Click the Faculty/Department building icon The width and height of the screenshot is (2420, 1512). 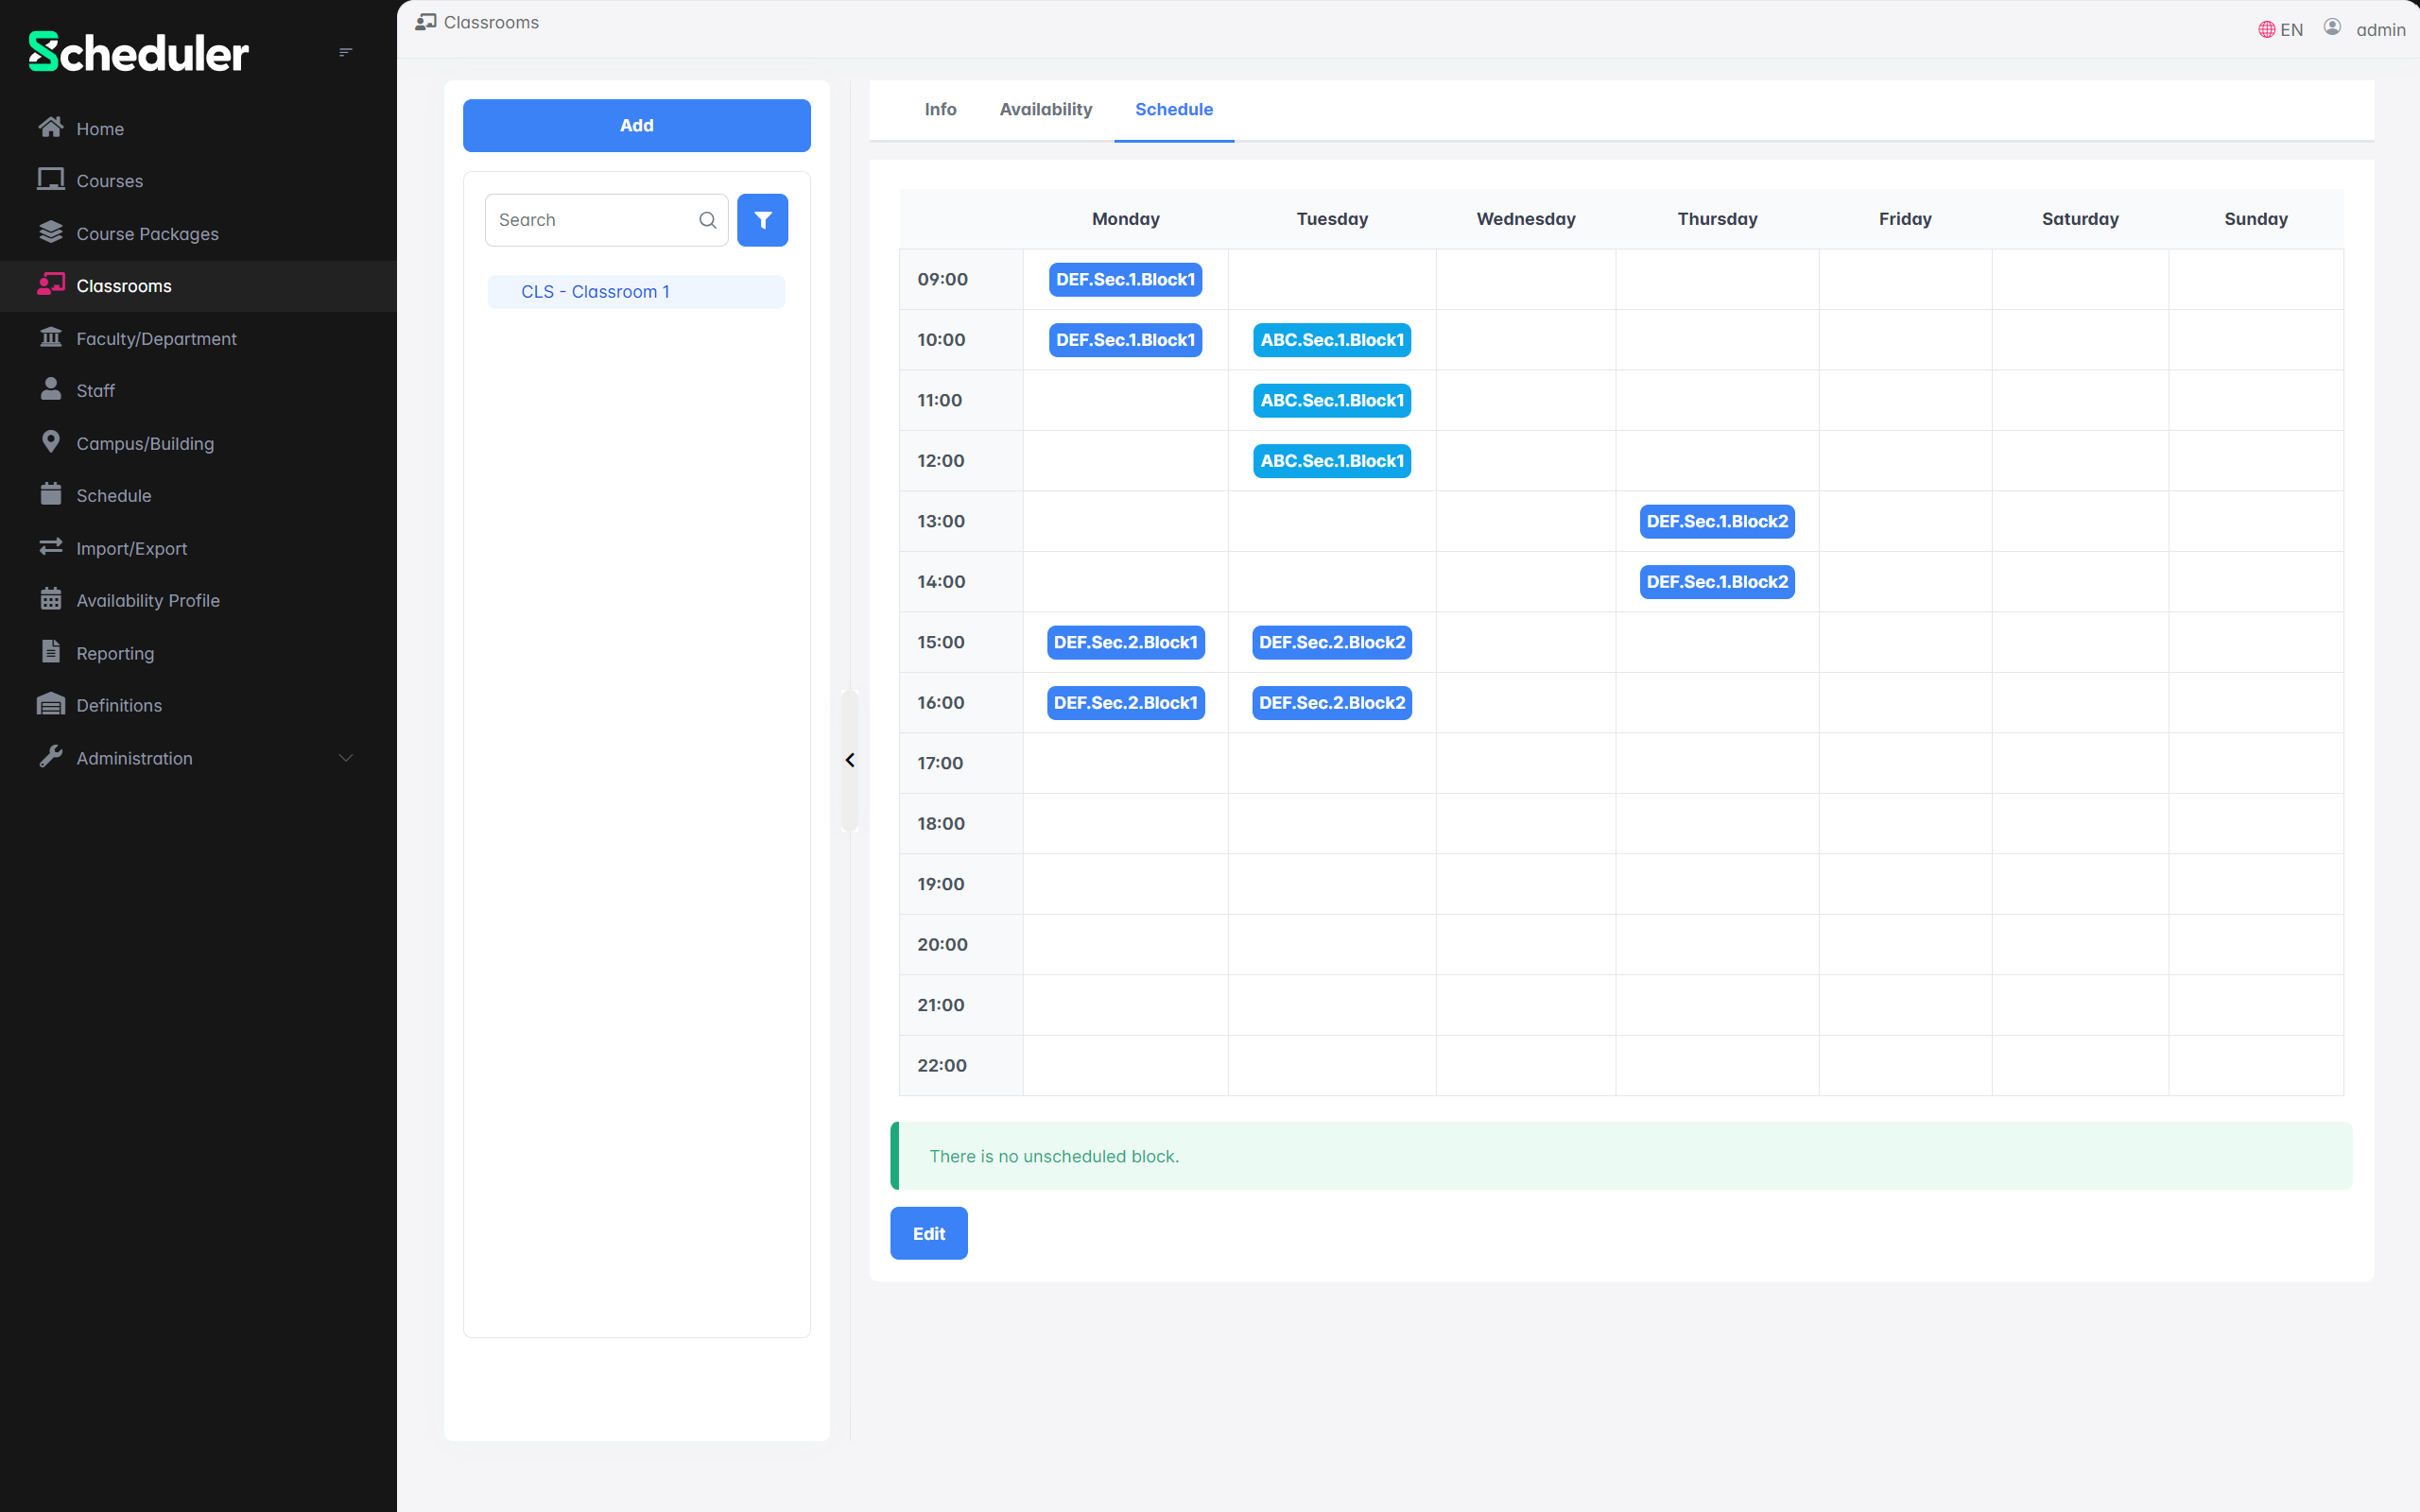point(51,337)
